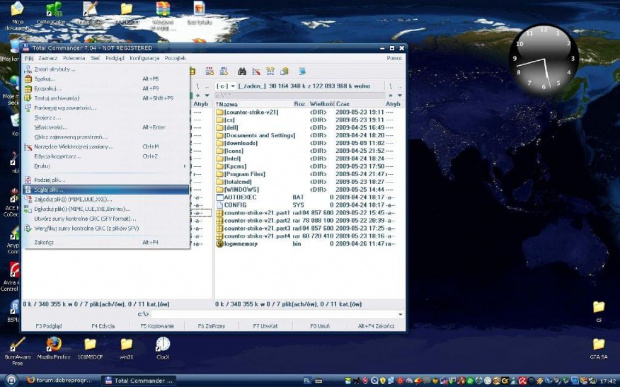Click the synchronize directories toolbar icon

point(270,72)
